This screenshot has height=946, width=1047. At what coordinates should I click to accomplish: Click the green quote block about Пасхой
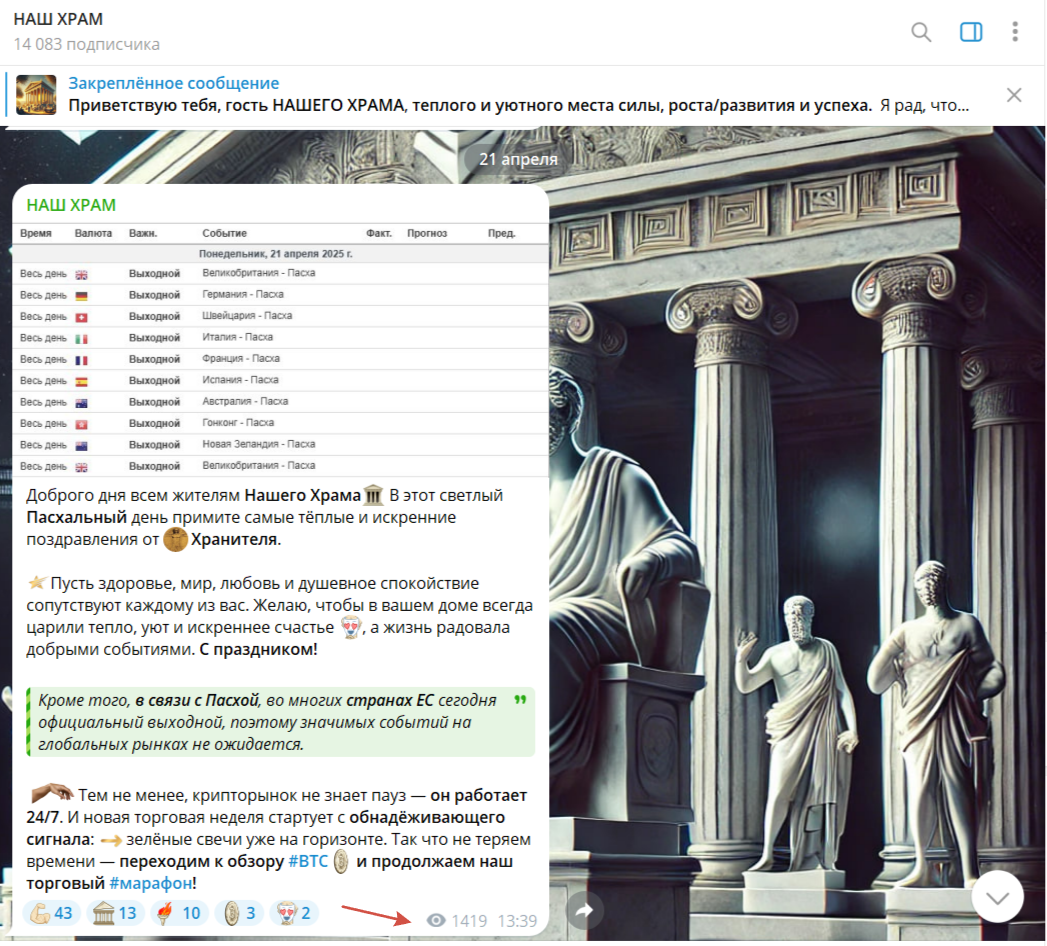280,722
